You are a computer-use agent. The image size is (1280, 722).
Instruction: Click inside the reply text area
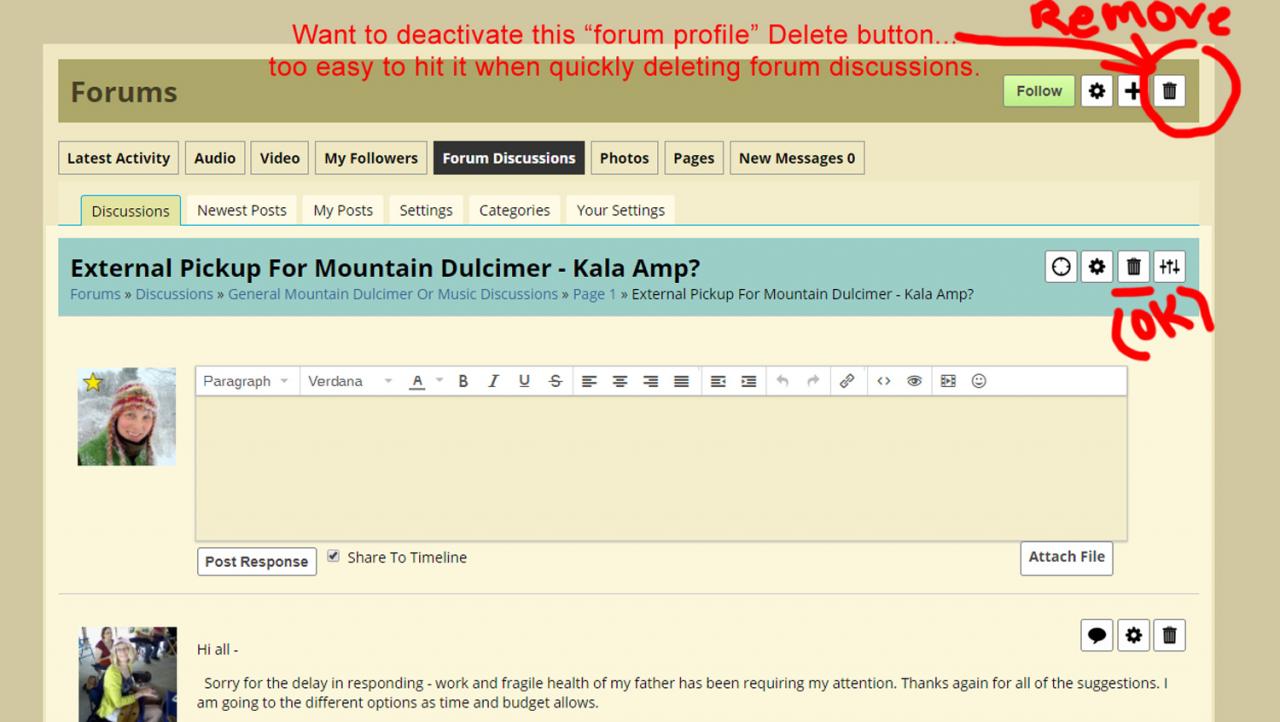coord(660,468)
